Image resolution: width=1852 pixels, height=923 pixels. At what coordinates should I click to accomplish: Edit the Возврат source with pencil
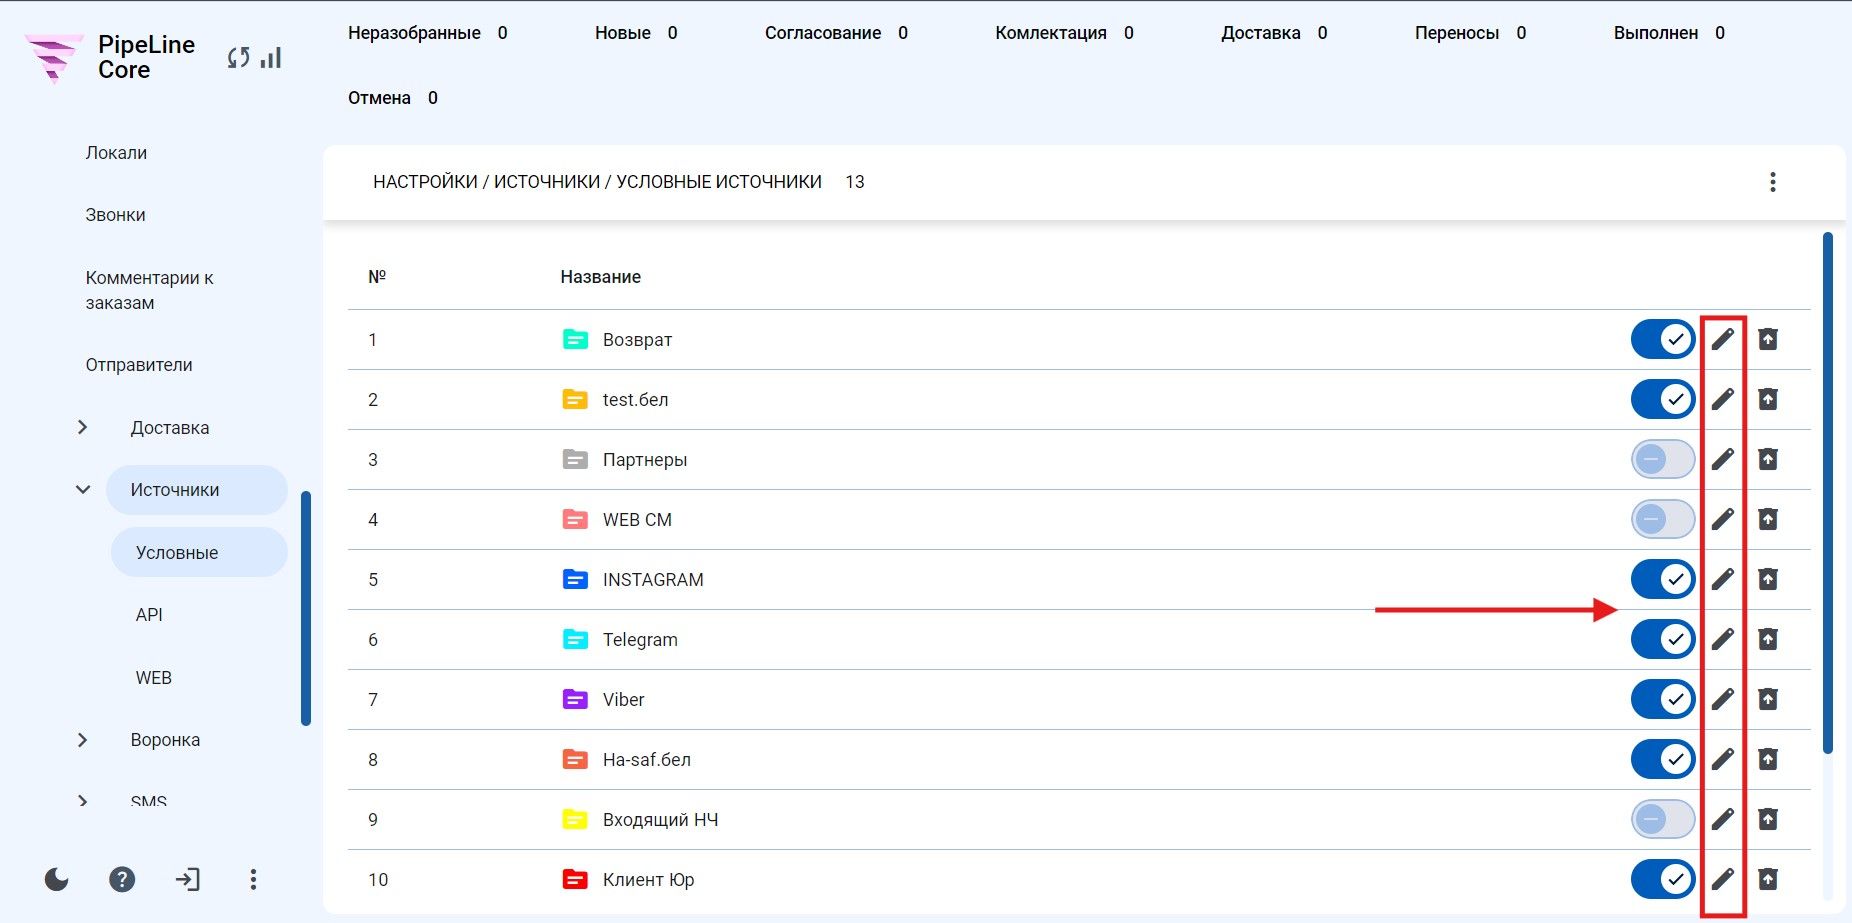(x=1722, y=339)
